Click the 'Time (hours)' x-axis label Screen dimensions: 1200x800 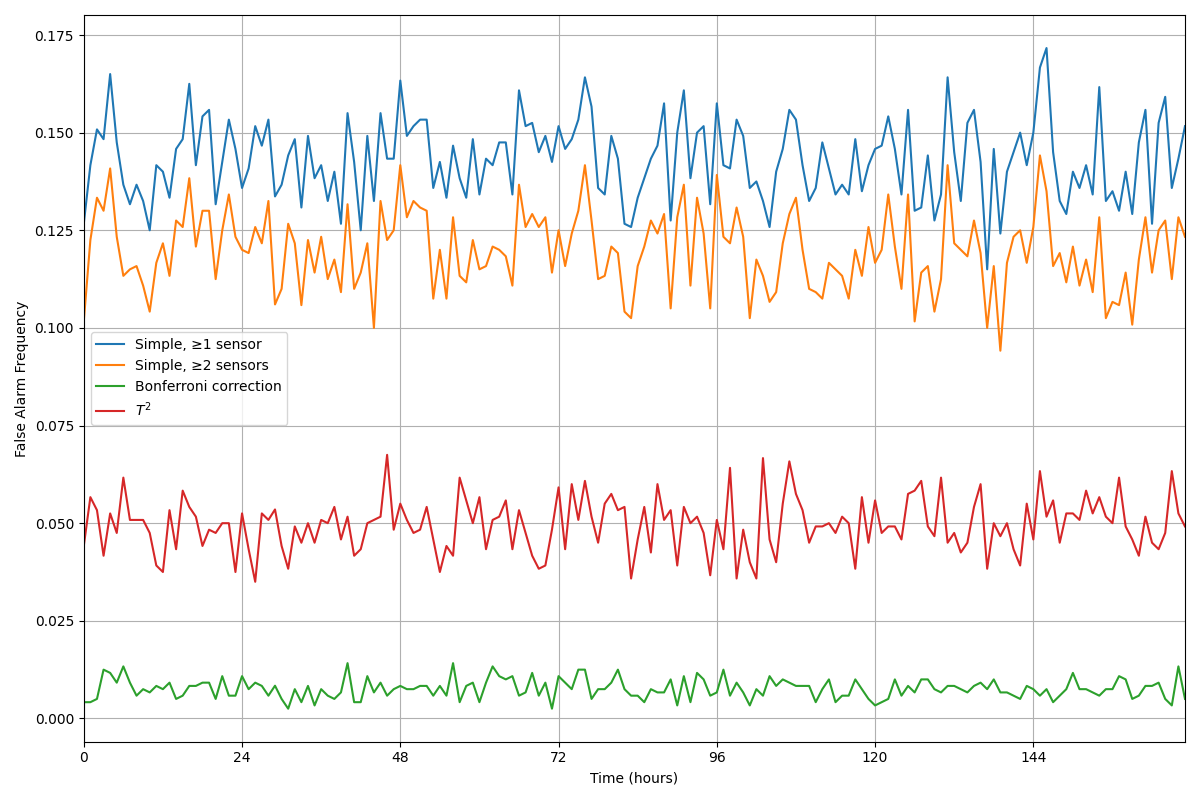coord(634,778)
